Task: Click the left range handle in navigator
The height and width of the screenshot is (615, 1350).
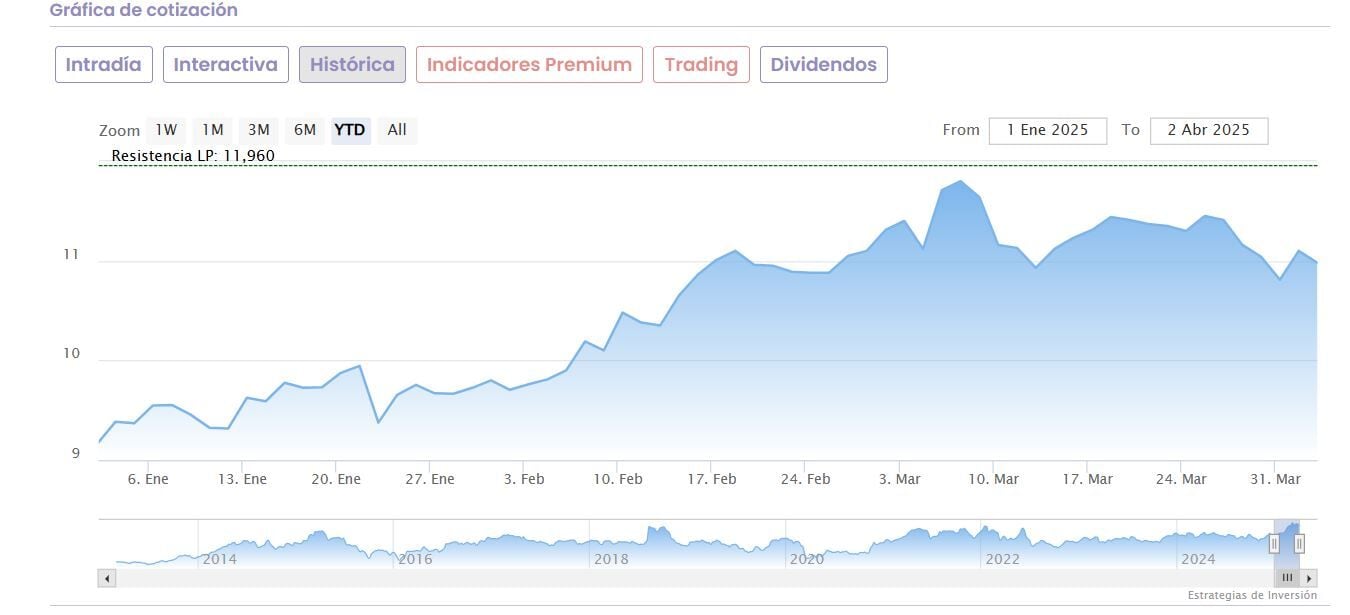Action: [1274, 543]
